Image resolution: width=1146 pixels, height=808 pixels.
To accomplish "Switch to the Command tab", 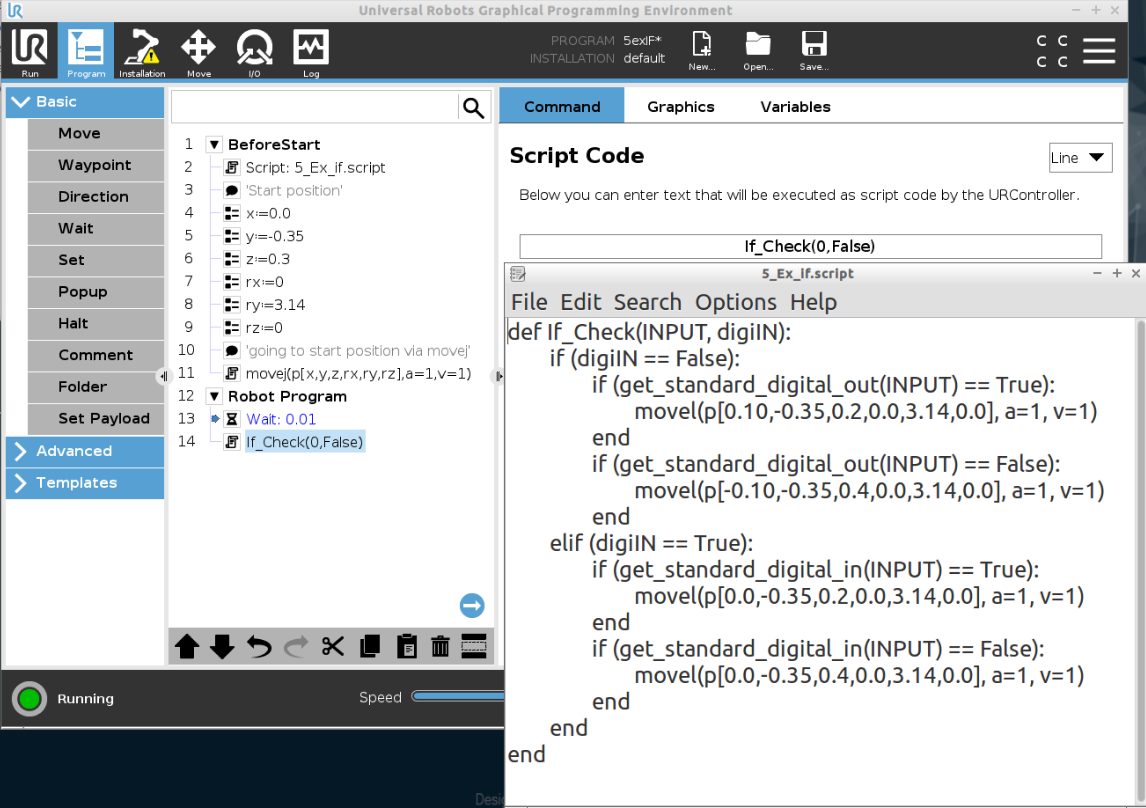I will tap(561, 106).
